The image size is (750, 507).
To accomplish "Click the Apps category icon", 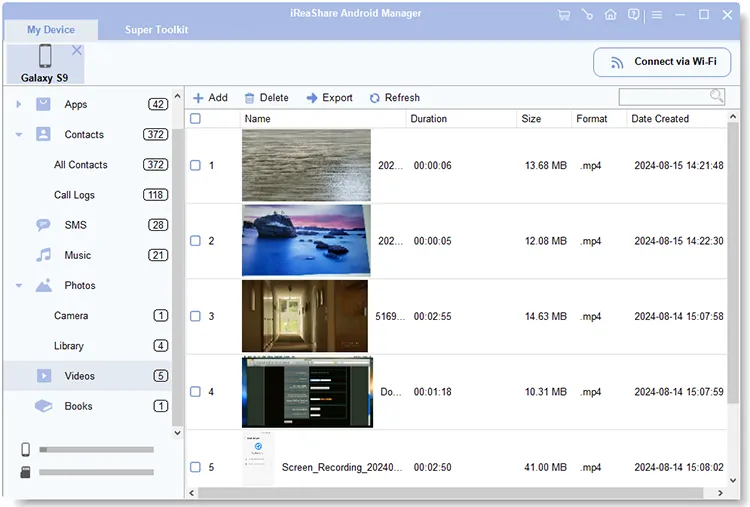I will click(x=43, y=104).
